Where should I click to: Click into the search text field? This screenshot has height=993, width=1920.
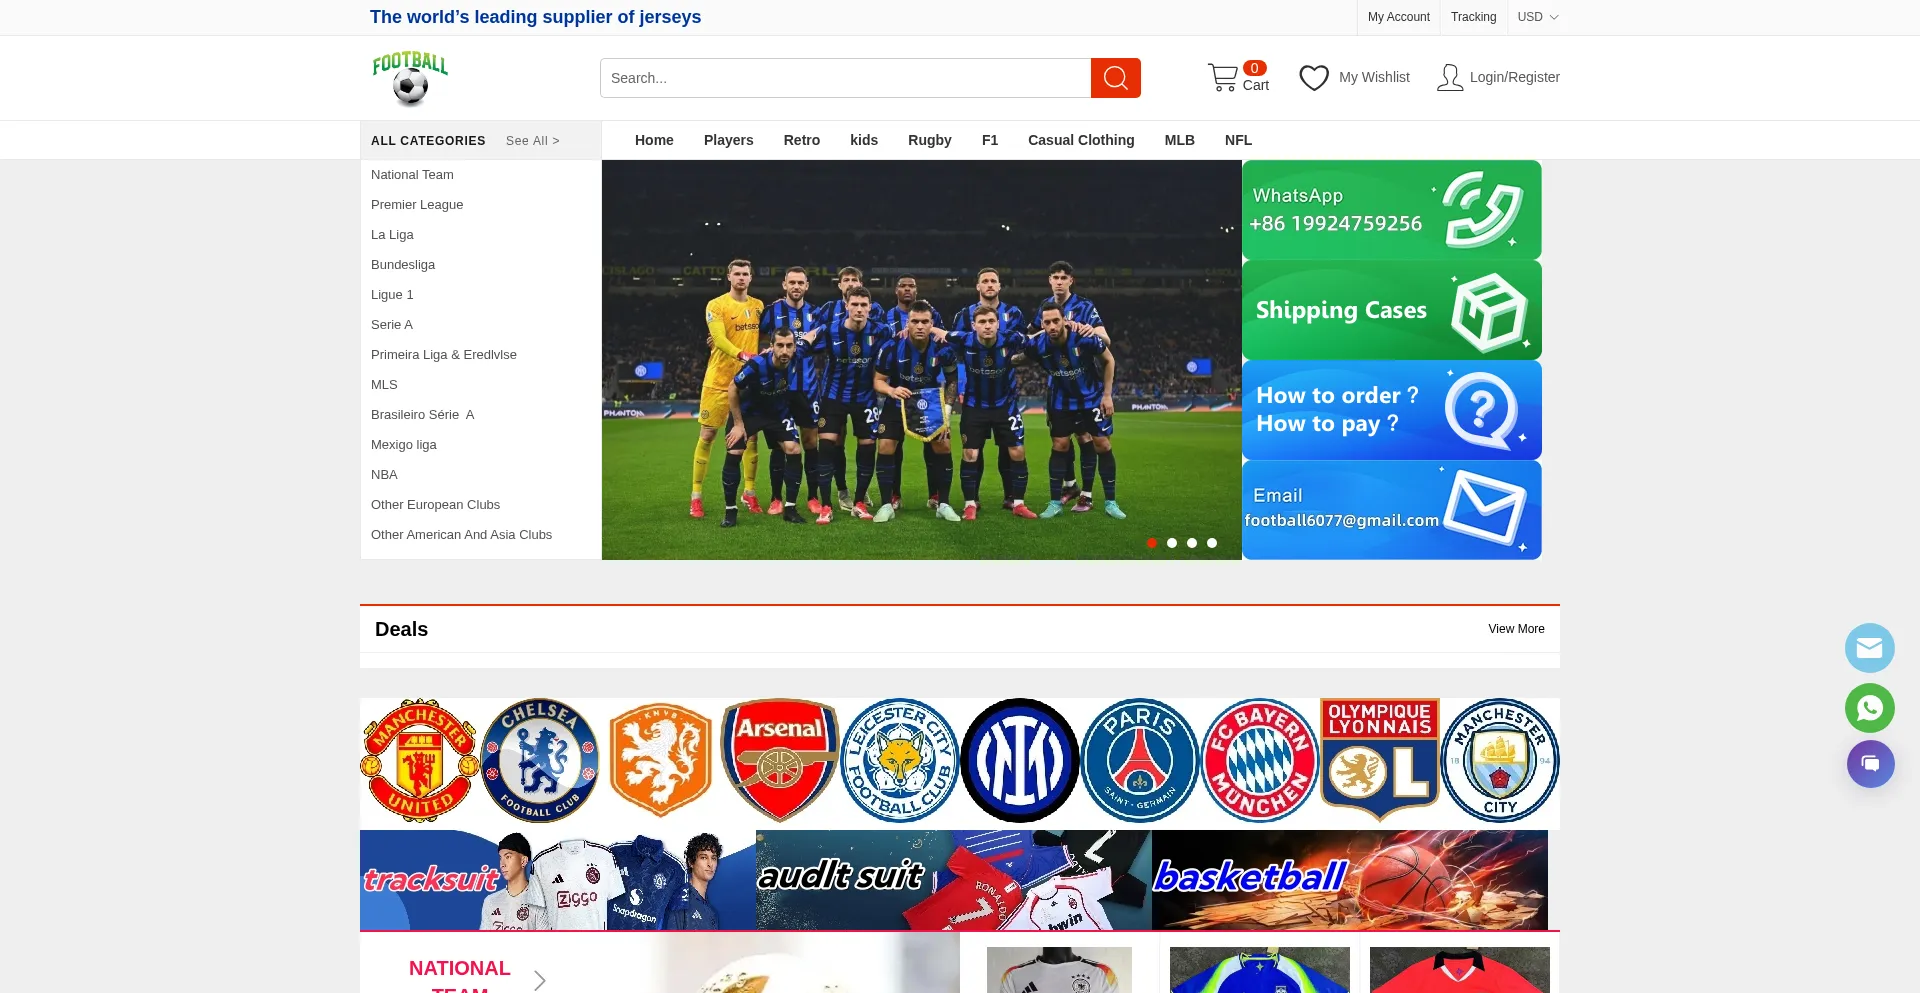845,78
